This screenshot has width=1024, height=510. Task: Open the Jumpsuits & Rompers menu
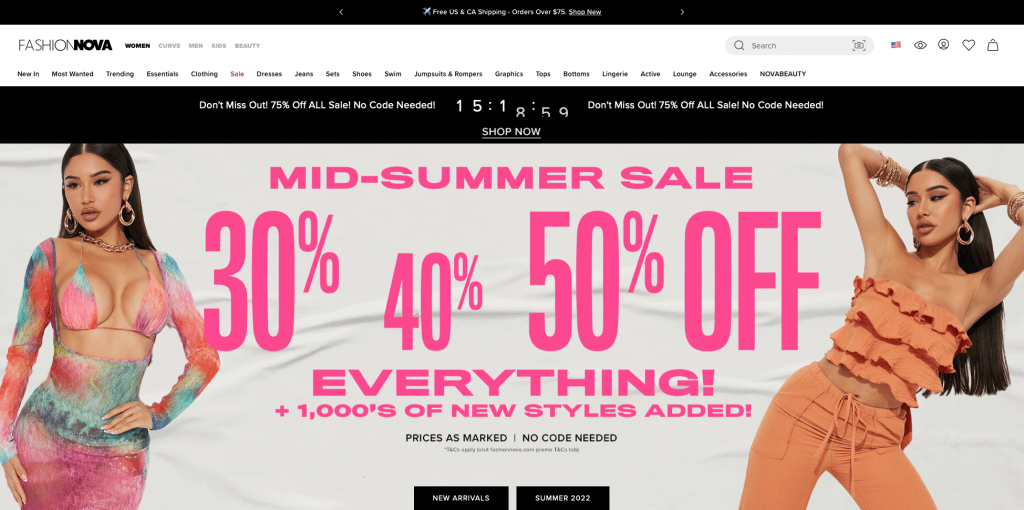point(448,74)
